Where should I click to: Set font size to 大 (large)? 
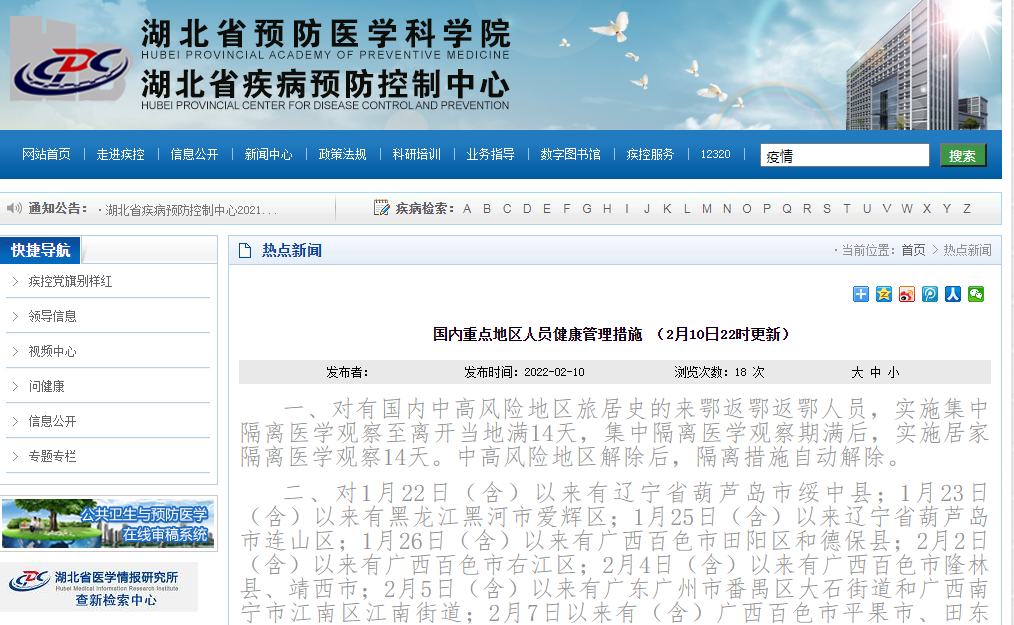click(857, 372)
